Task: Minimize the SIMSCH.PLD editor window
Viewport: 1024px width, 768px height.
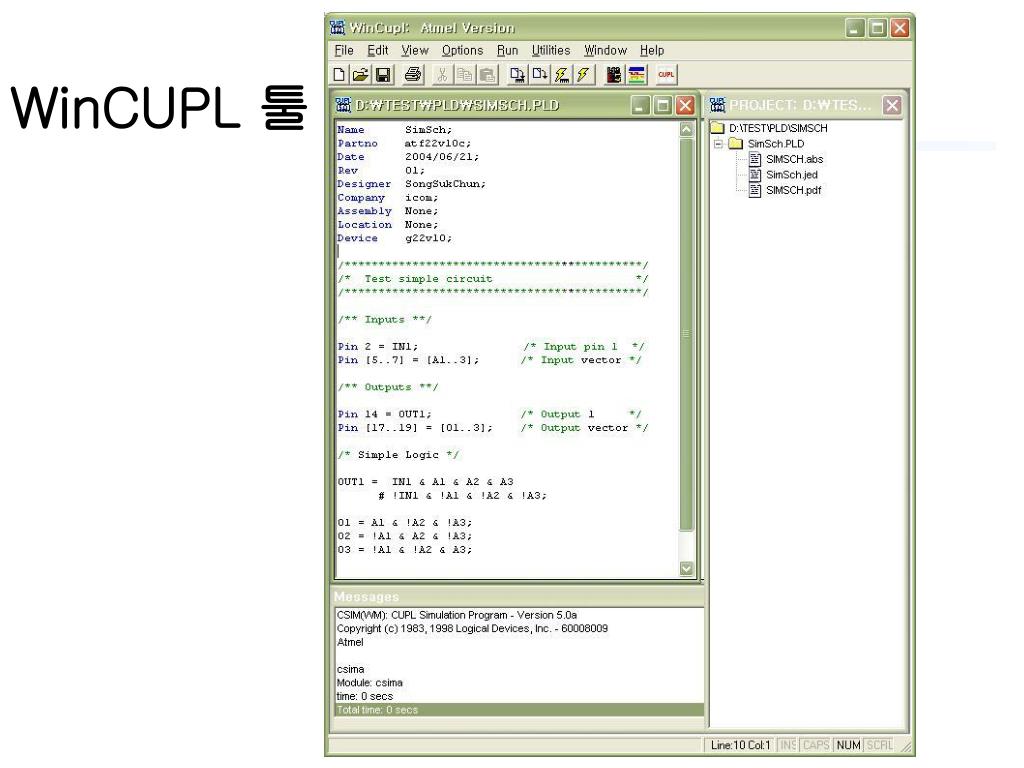Action: point(641,105)
